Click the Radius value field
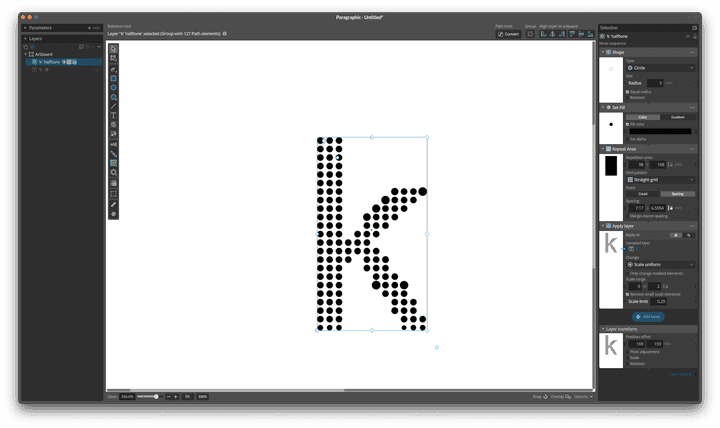 tap(655, 83)
